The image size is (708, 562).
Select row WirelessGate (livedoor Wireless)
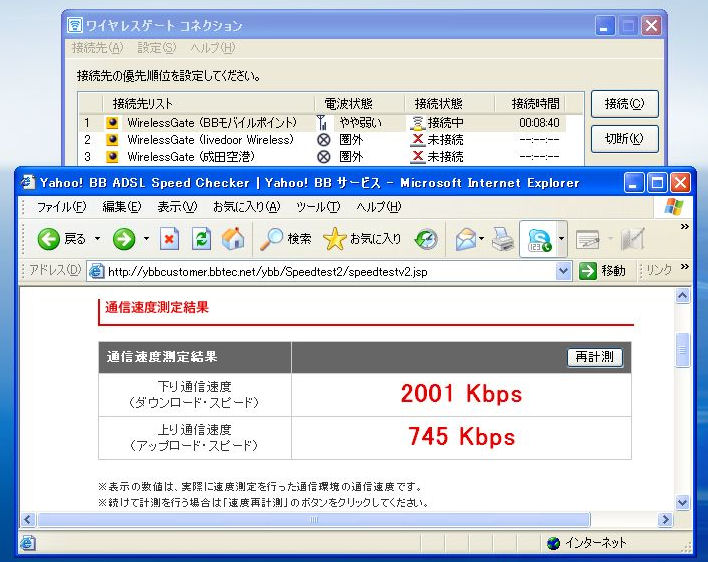point(323,140)
